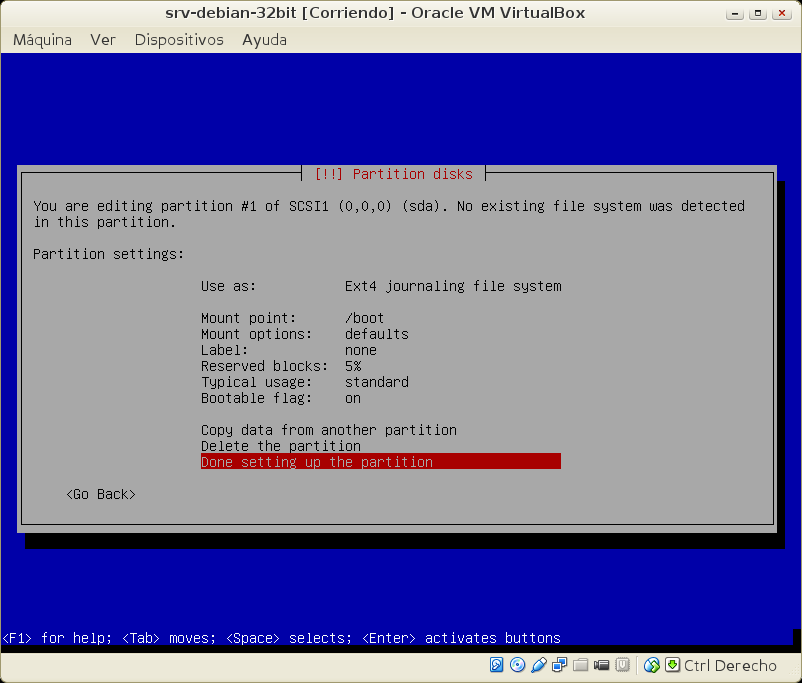
Task: Open the Dispositivos menu
Action: click(x=179, y=40)
